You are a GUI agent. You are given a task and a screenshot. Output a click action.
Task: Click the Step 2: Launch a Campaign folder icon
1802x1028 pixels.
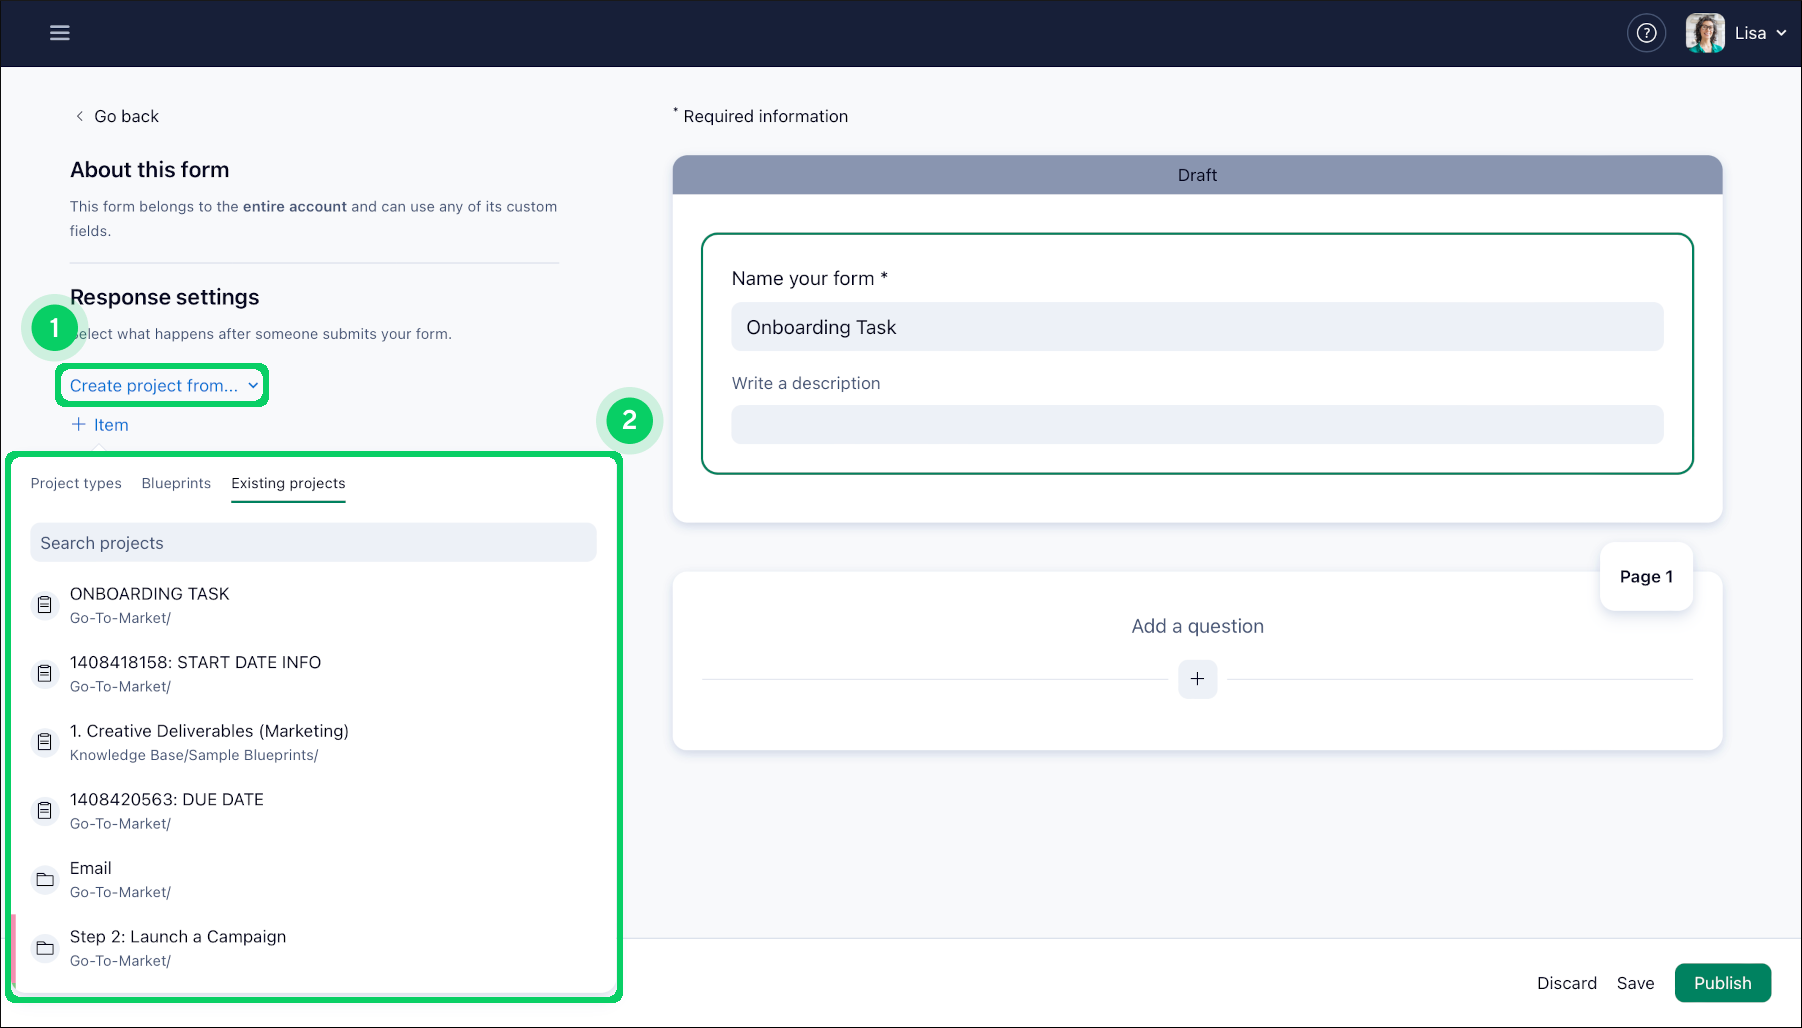tap(45, 948)
